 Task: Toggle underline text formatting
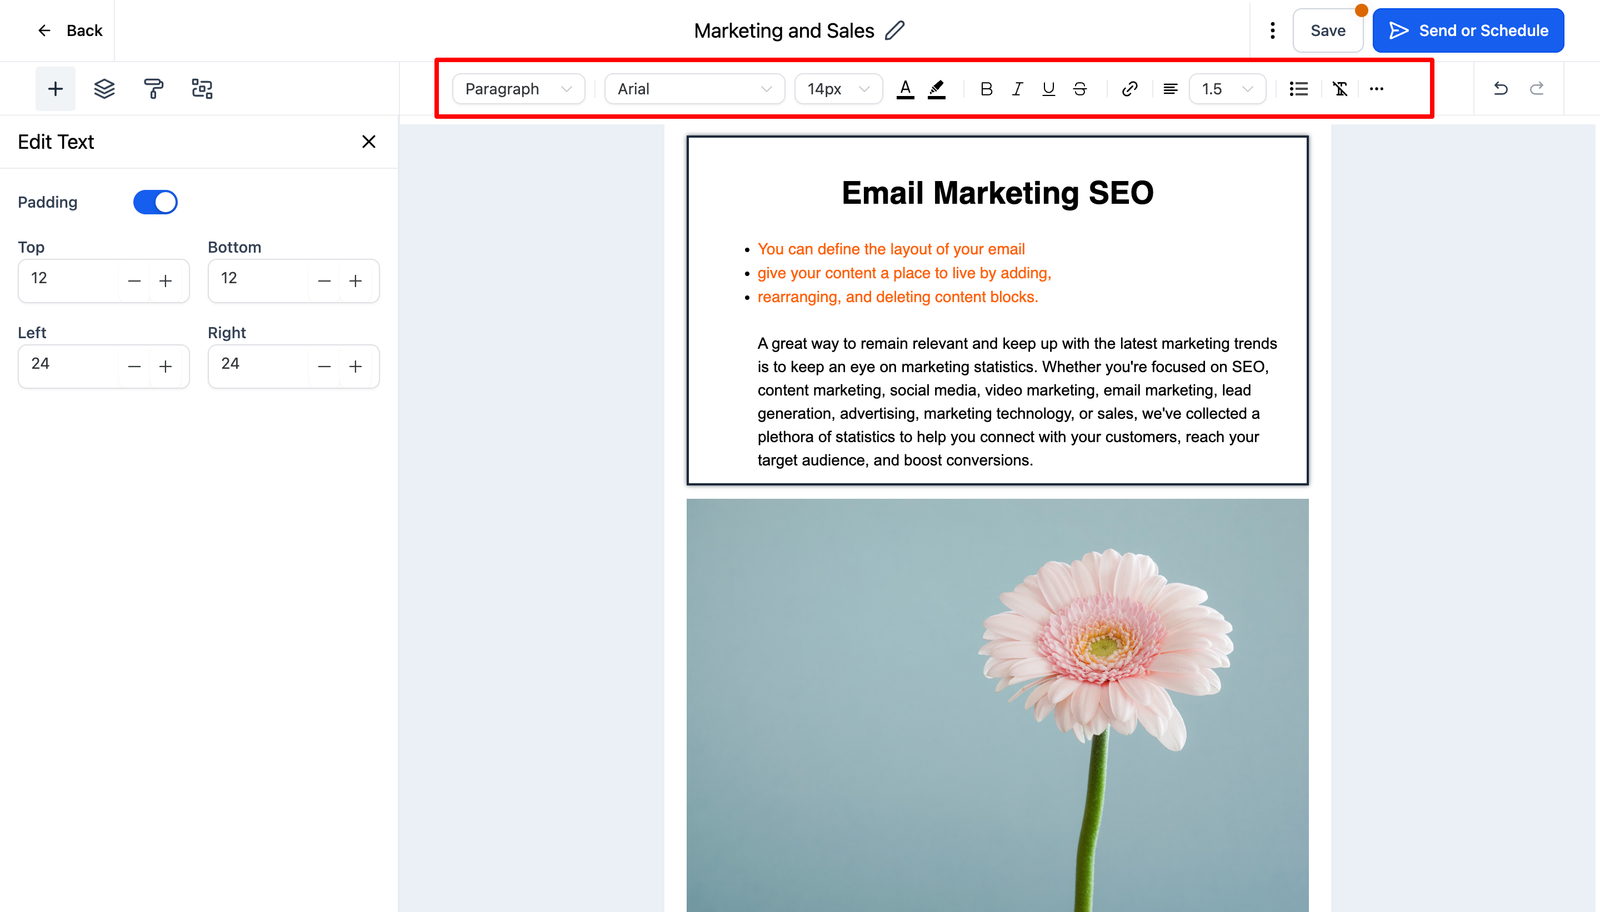coord(1048,89)
